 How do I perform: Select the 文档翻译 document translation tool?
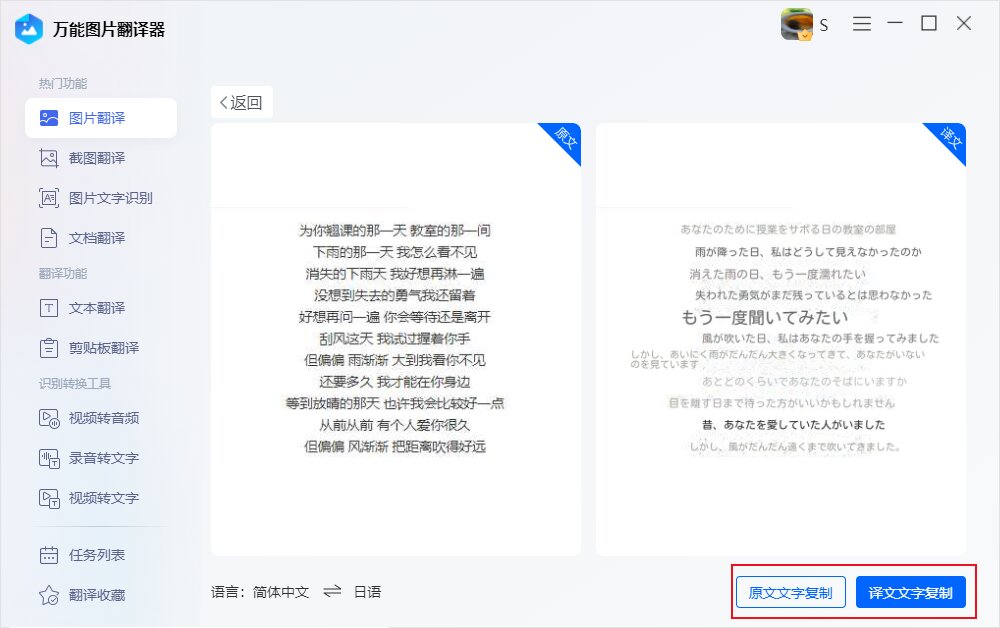click(x=98, y=238)
